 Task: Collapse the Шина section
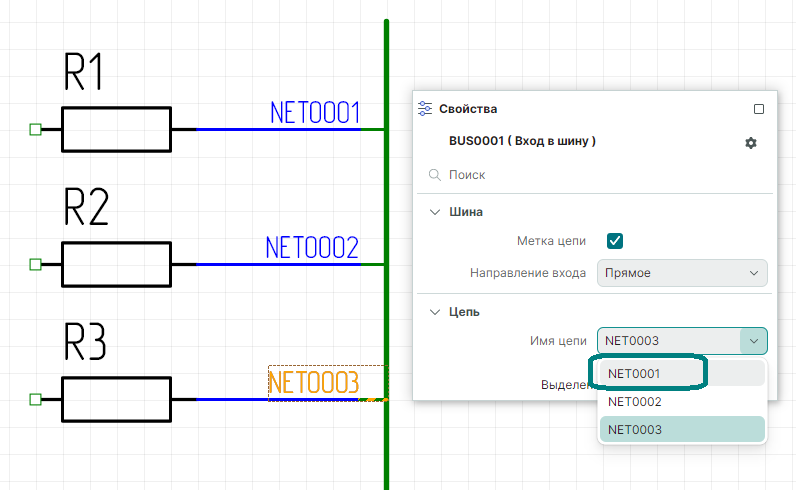tap(435, 212)
